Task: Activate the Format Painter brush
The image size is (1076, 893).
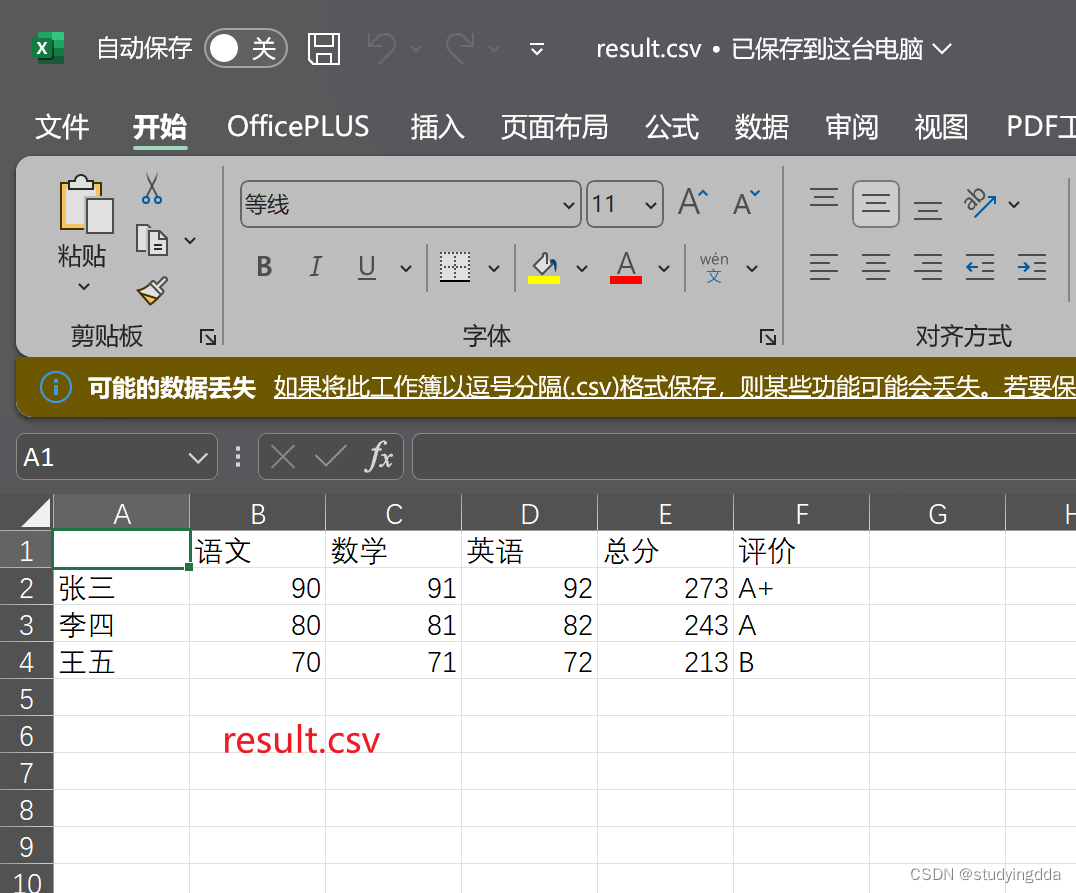Action: coord(152,291)
